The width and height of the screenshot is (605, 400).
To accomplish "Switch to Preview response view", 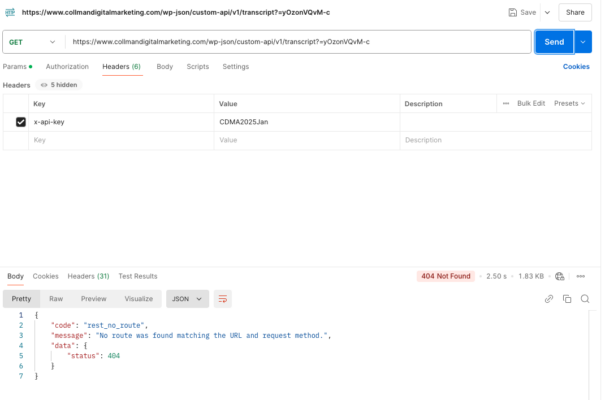I will [x=93, y=299].
